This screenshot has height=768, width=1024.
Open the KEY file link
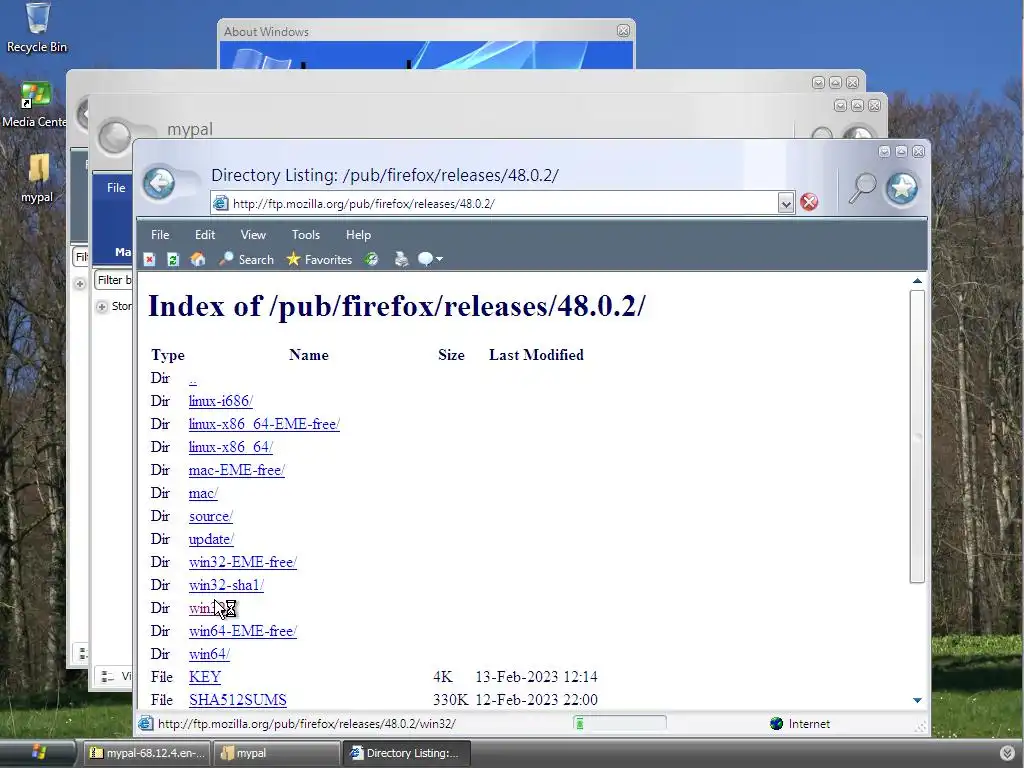[x=205, y=677]
